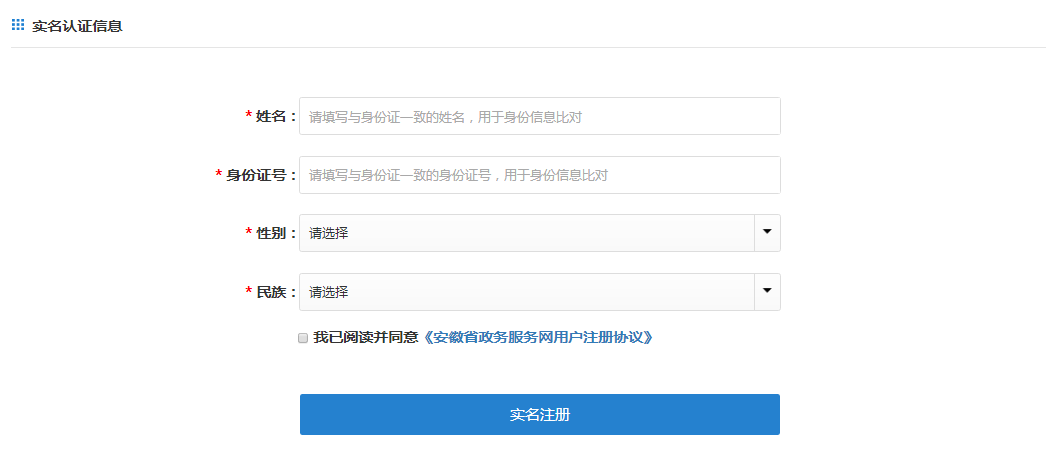
Task: Click 请选择 text in the 民族 field
Action: coord(329,293)
